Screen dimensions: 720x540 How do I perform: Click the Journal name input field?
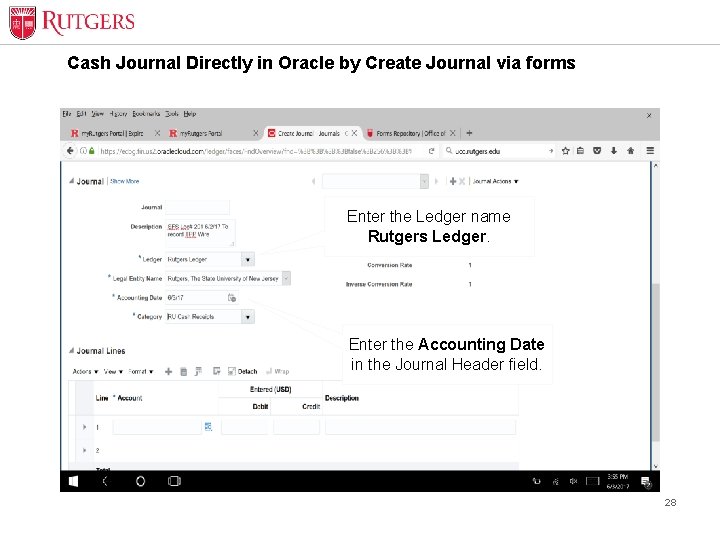(x=197, y=207)
